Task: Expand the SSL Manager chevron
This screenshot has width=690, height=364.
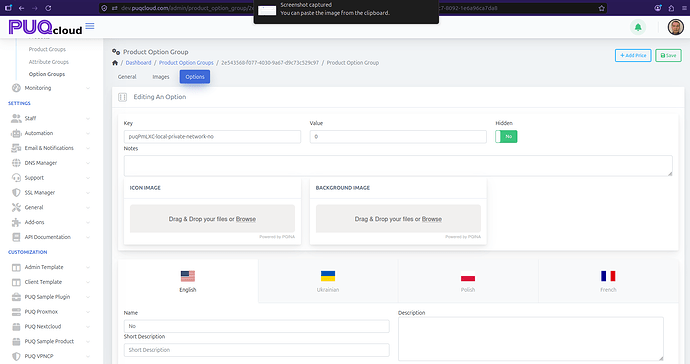Action: click(88, 193)
